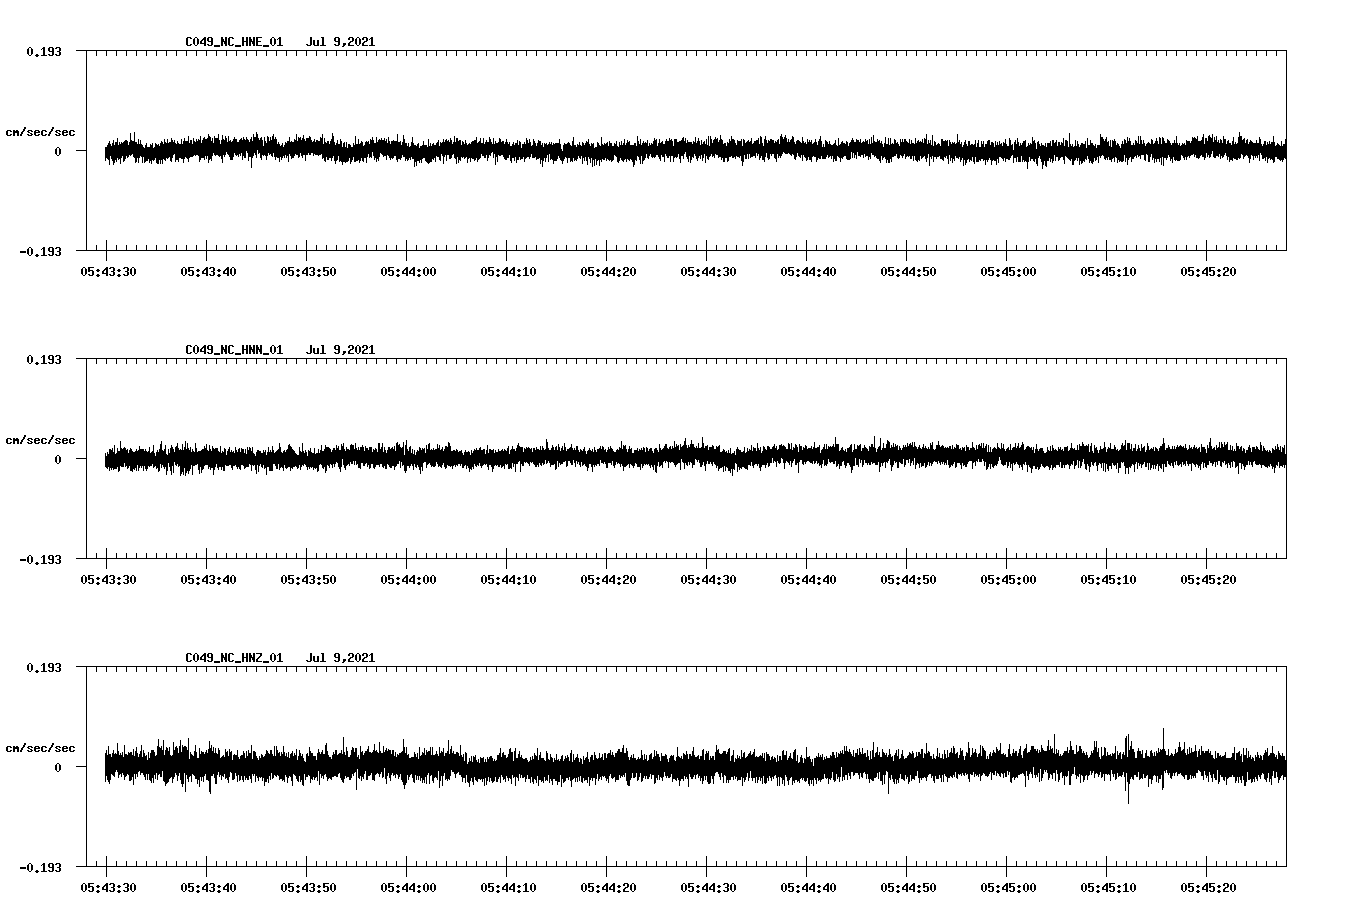
Task: Click the -0.193 lower amplitude label on top plot
Action: [x=41, y=252]
